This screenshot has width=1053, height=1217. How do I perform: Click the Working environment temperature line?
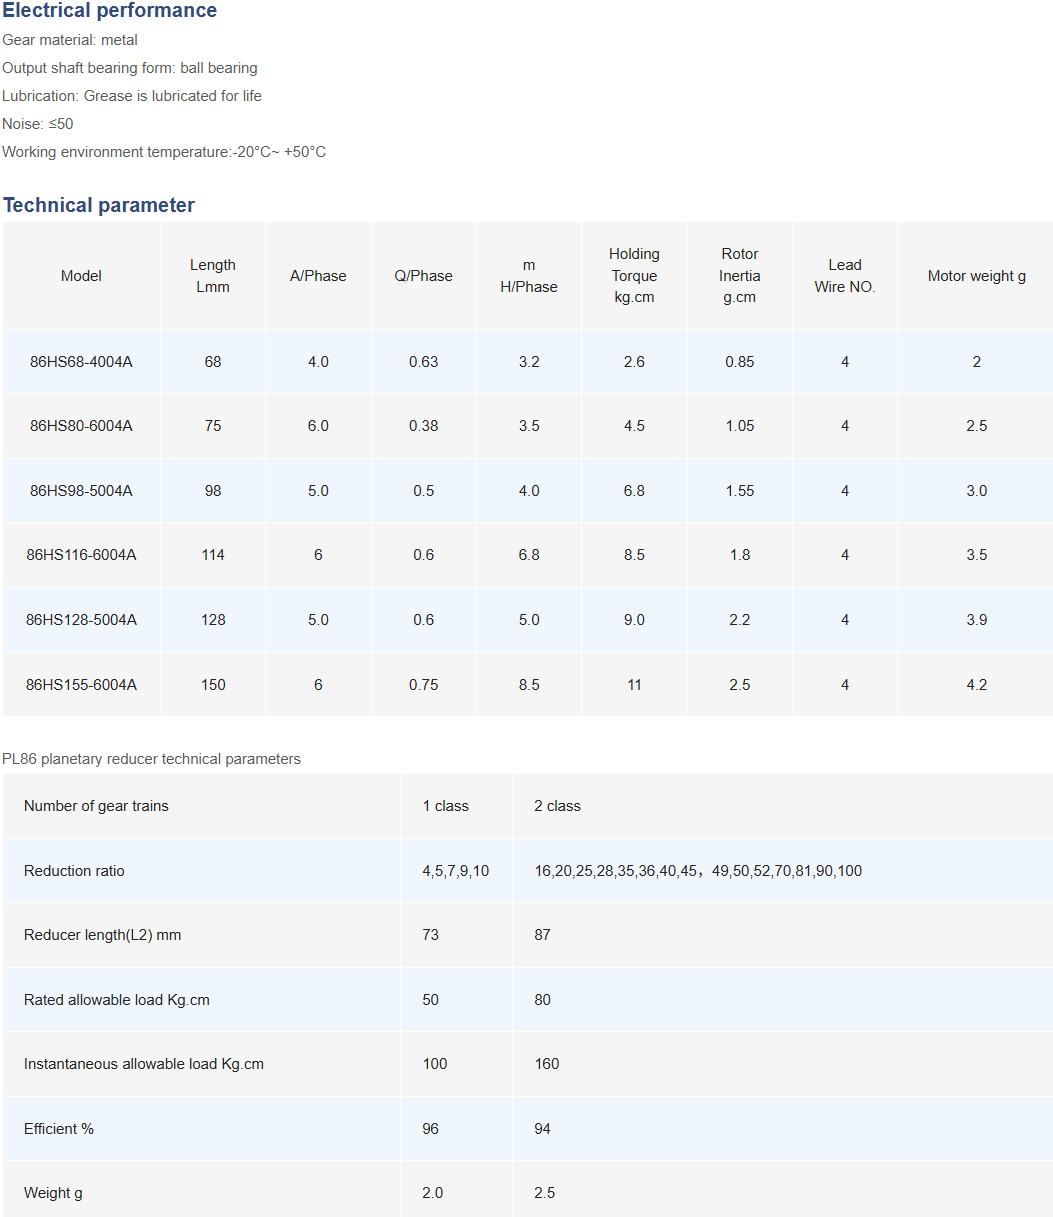click(164, 152)
